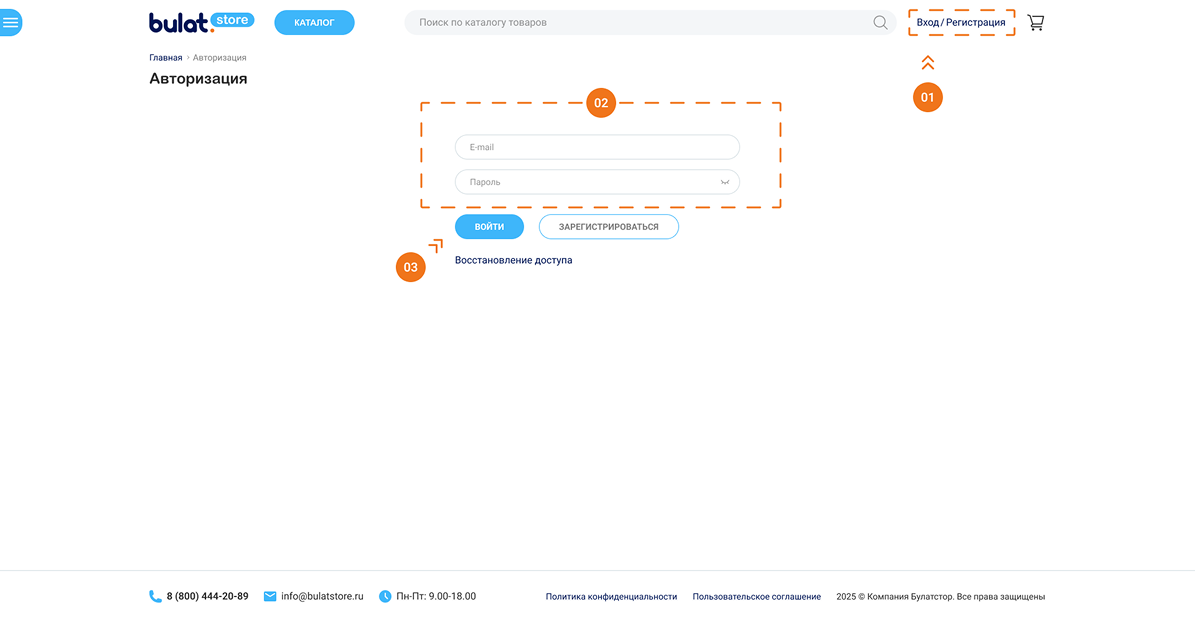Image resolution: width=1195 pixels, height=623 pixels.
Task: Open Пользовательское соглашение link
Action: point(756,597)
